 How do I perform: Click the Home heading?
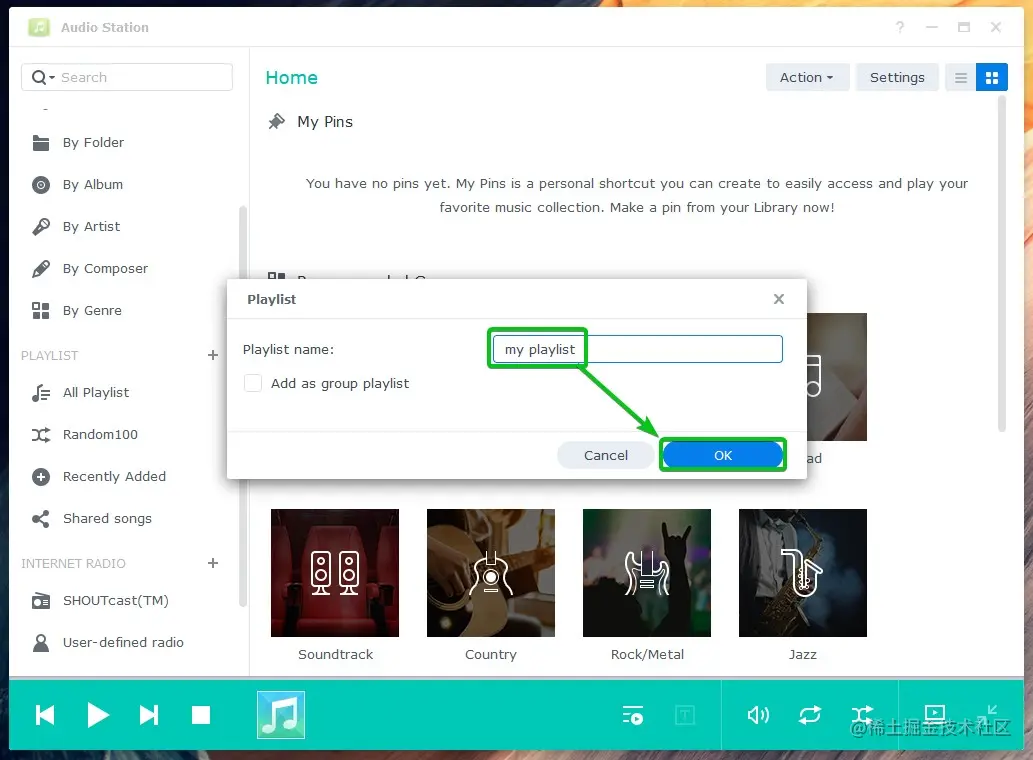[x=291, y=78]
